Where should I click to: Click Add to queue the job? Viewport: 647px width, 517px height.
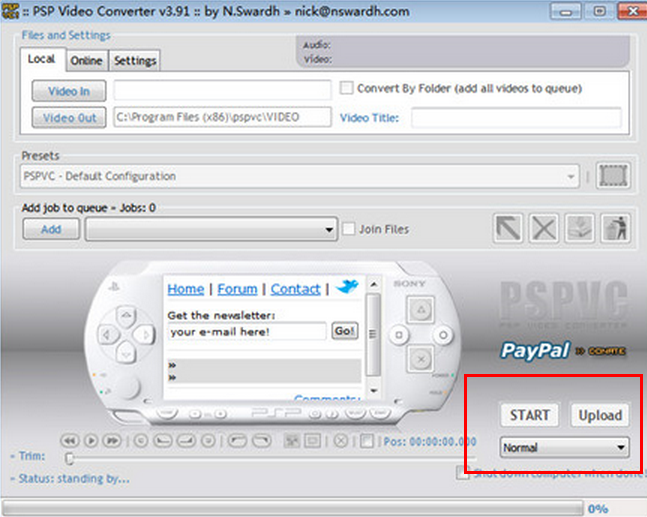(x=51, y=229)
